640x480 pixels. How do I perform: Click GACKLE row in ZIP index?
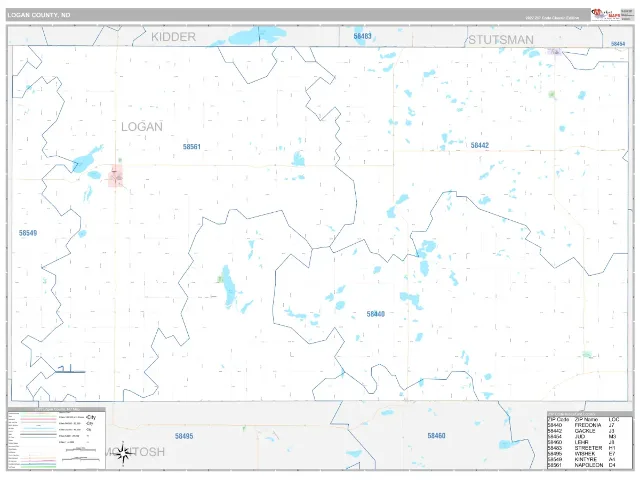tap(582, 431)
